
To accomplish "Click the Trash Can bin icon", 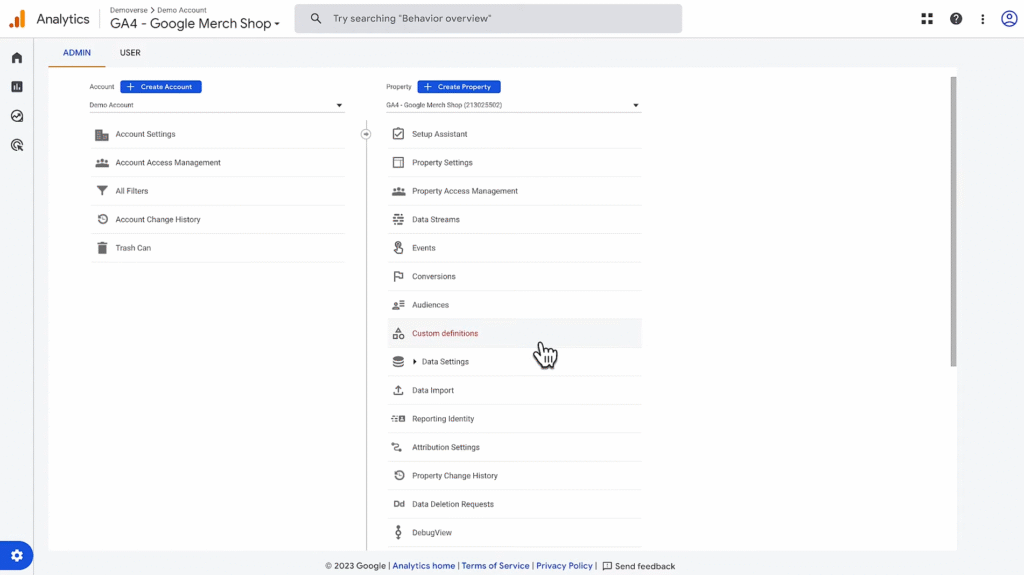I will pos(102,248).
